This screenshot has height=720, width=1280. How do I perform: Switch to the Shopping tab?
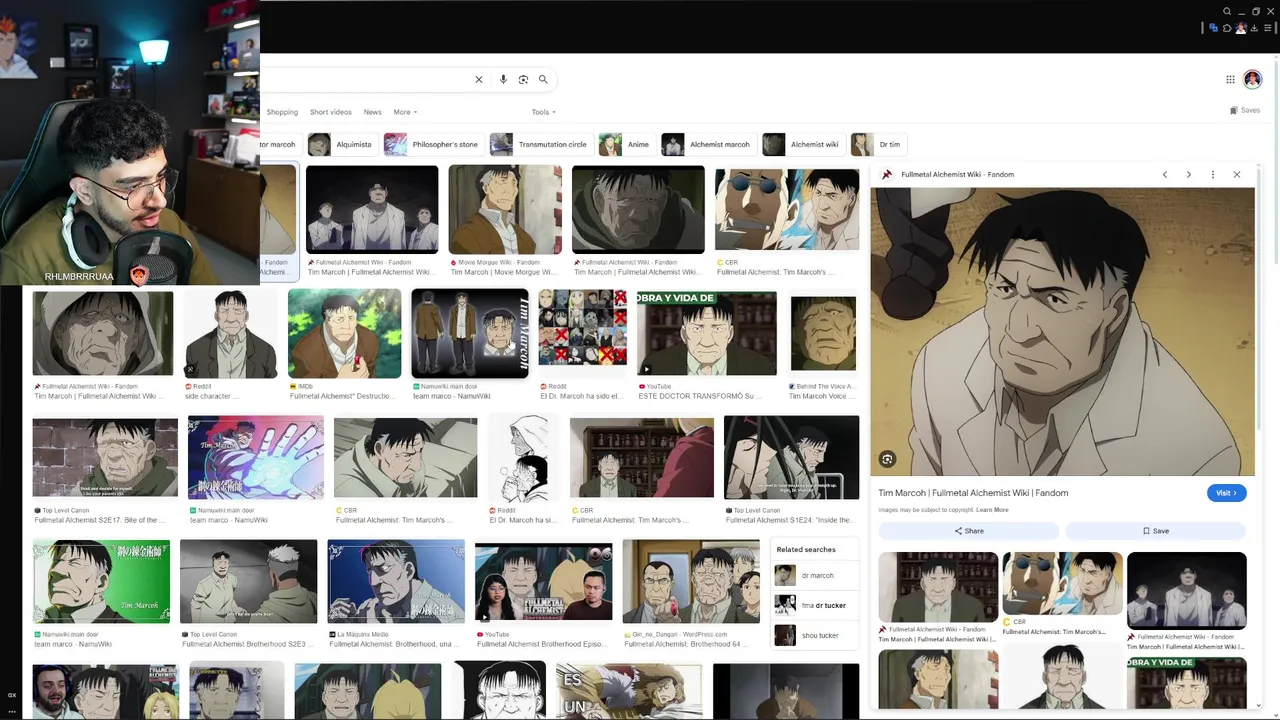(282, 112)
